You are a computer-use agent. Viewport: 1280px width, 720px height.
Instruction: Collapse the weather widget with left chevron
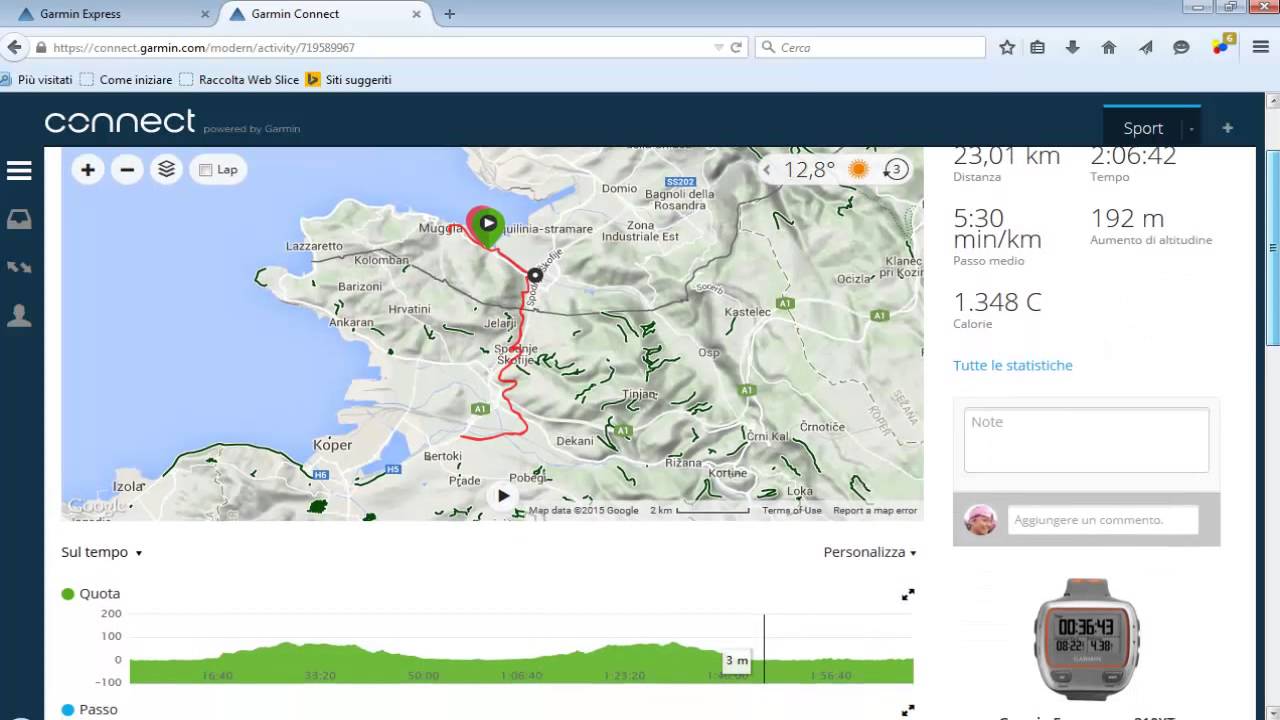click(767, 170)
